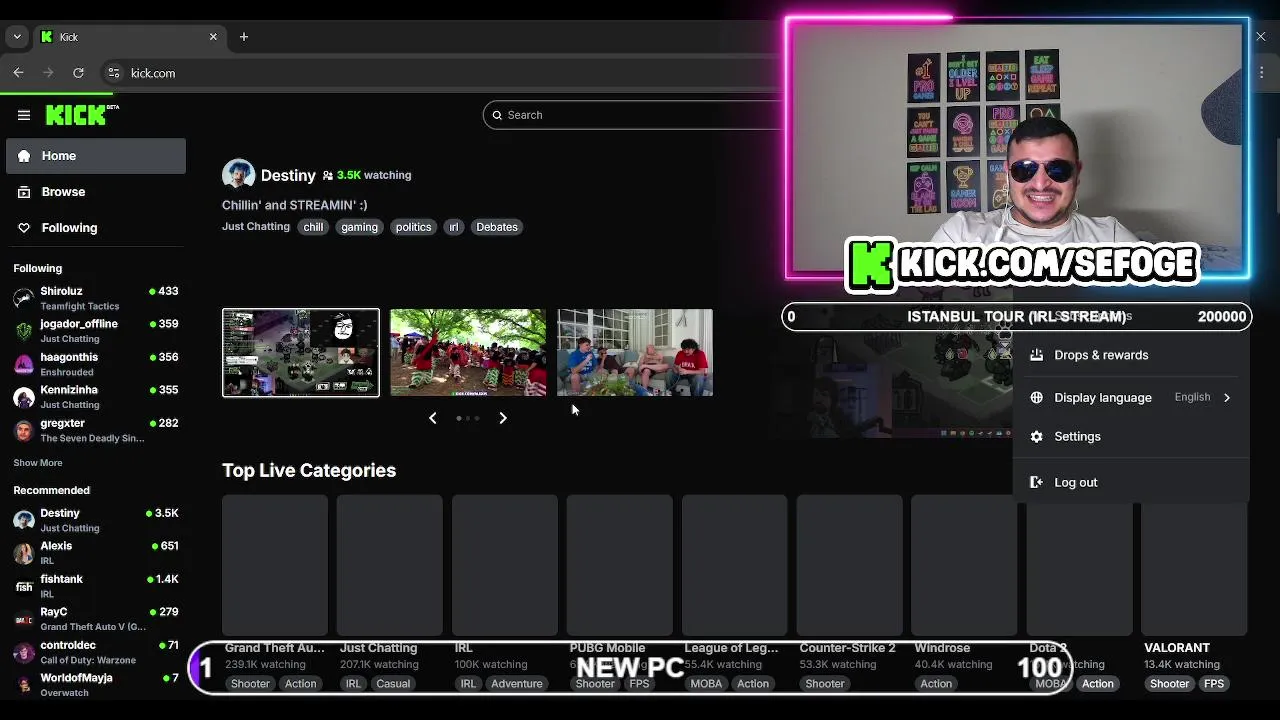
Task: Go back with browser back arrow
Action: (x=18, y=73)
